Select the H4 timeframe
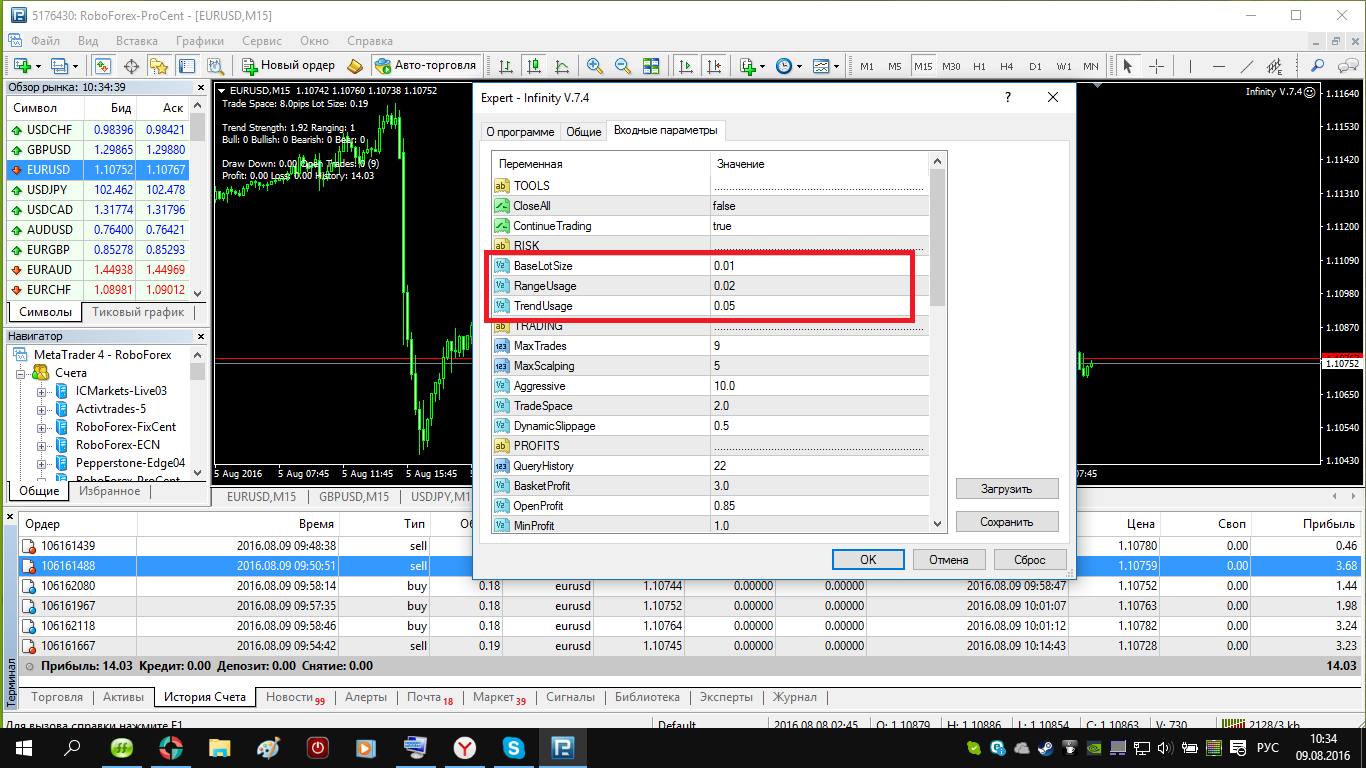This screenshot has height=768, width=1366. coord(1007,66)
